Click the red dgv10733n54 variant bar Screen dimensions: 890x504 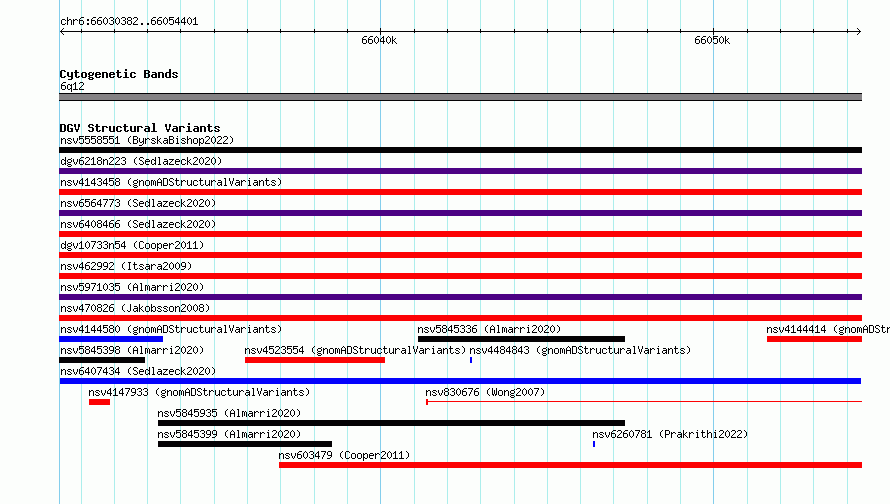coord(460,255)
